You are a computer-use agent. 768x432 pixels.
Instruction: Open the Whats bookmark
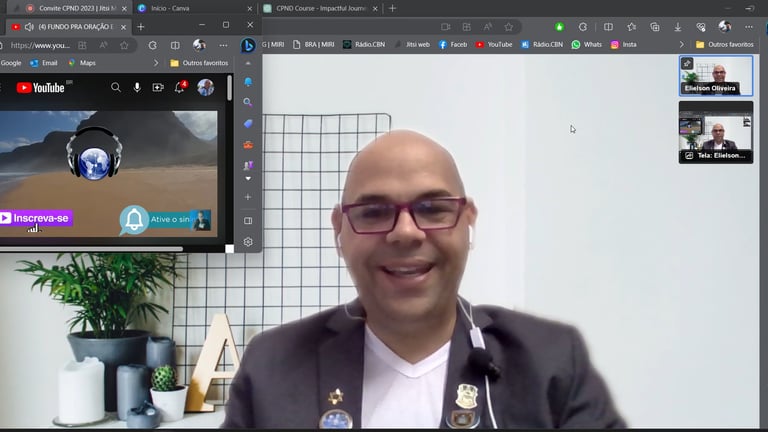(x=587, y=45)
